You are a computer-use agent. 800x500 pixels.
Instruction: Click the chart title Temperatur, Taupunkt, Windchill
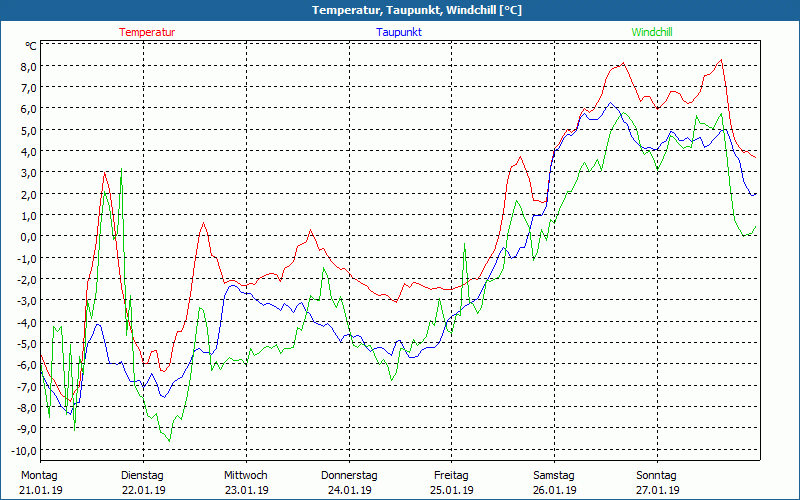point(417,10)
